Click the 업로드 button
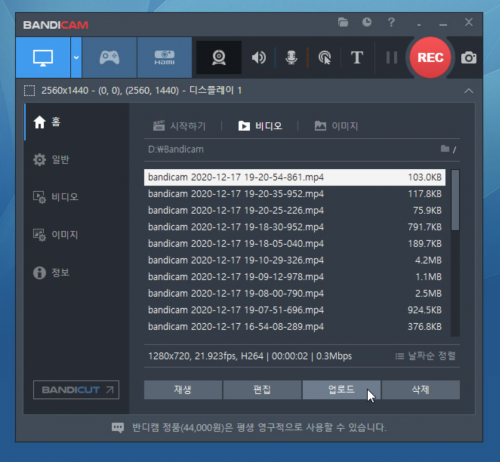This screenshot has width=500, height=462. click(x=341, y=390)
